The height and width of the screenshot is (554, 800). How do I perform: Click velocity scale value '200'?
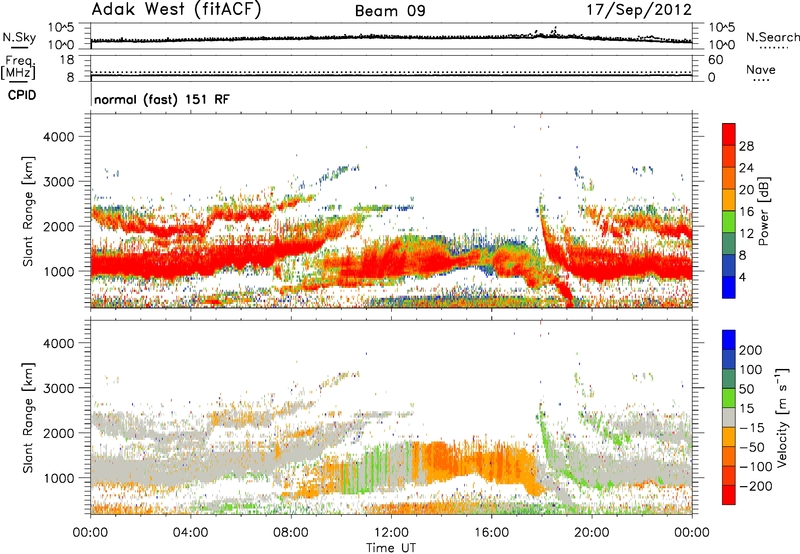(751, 350)
